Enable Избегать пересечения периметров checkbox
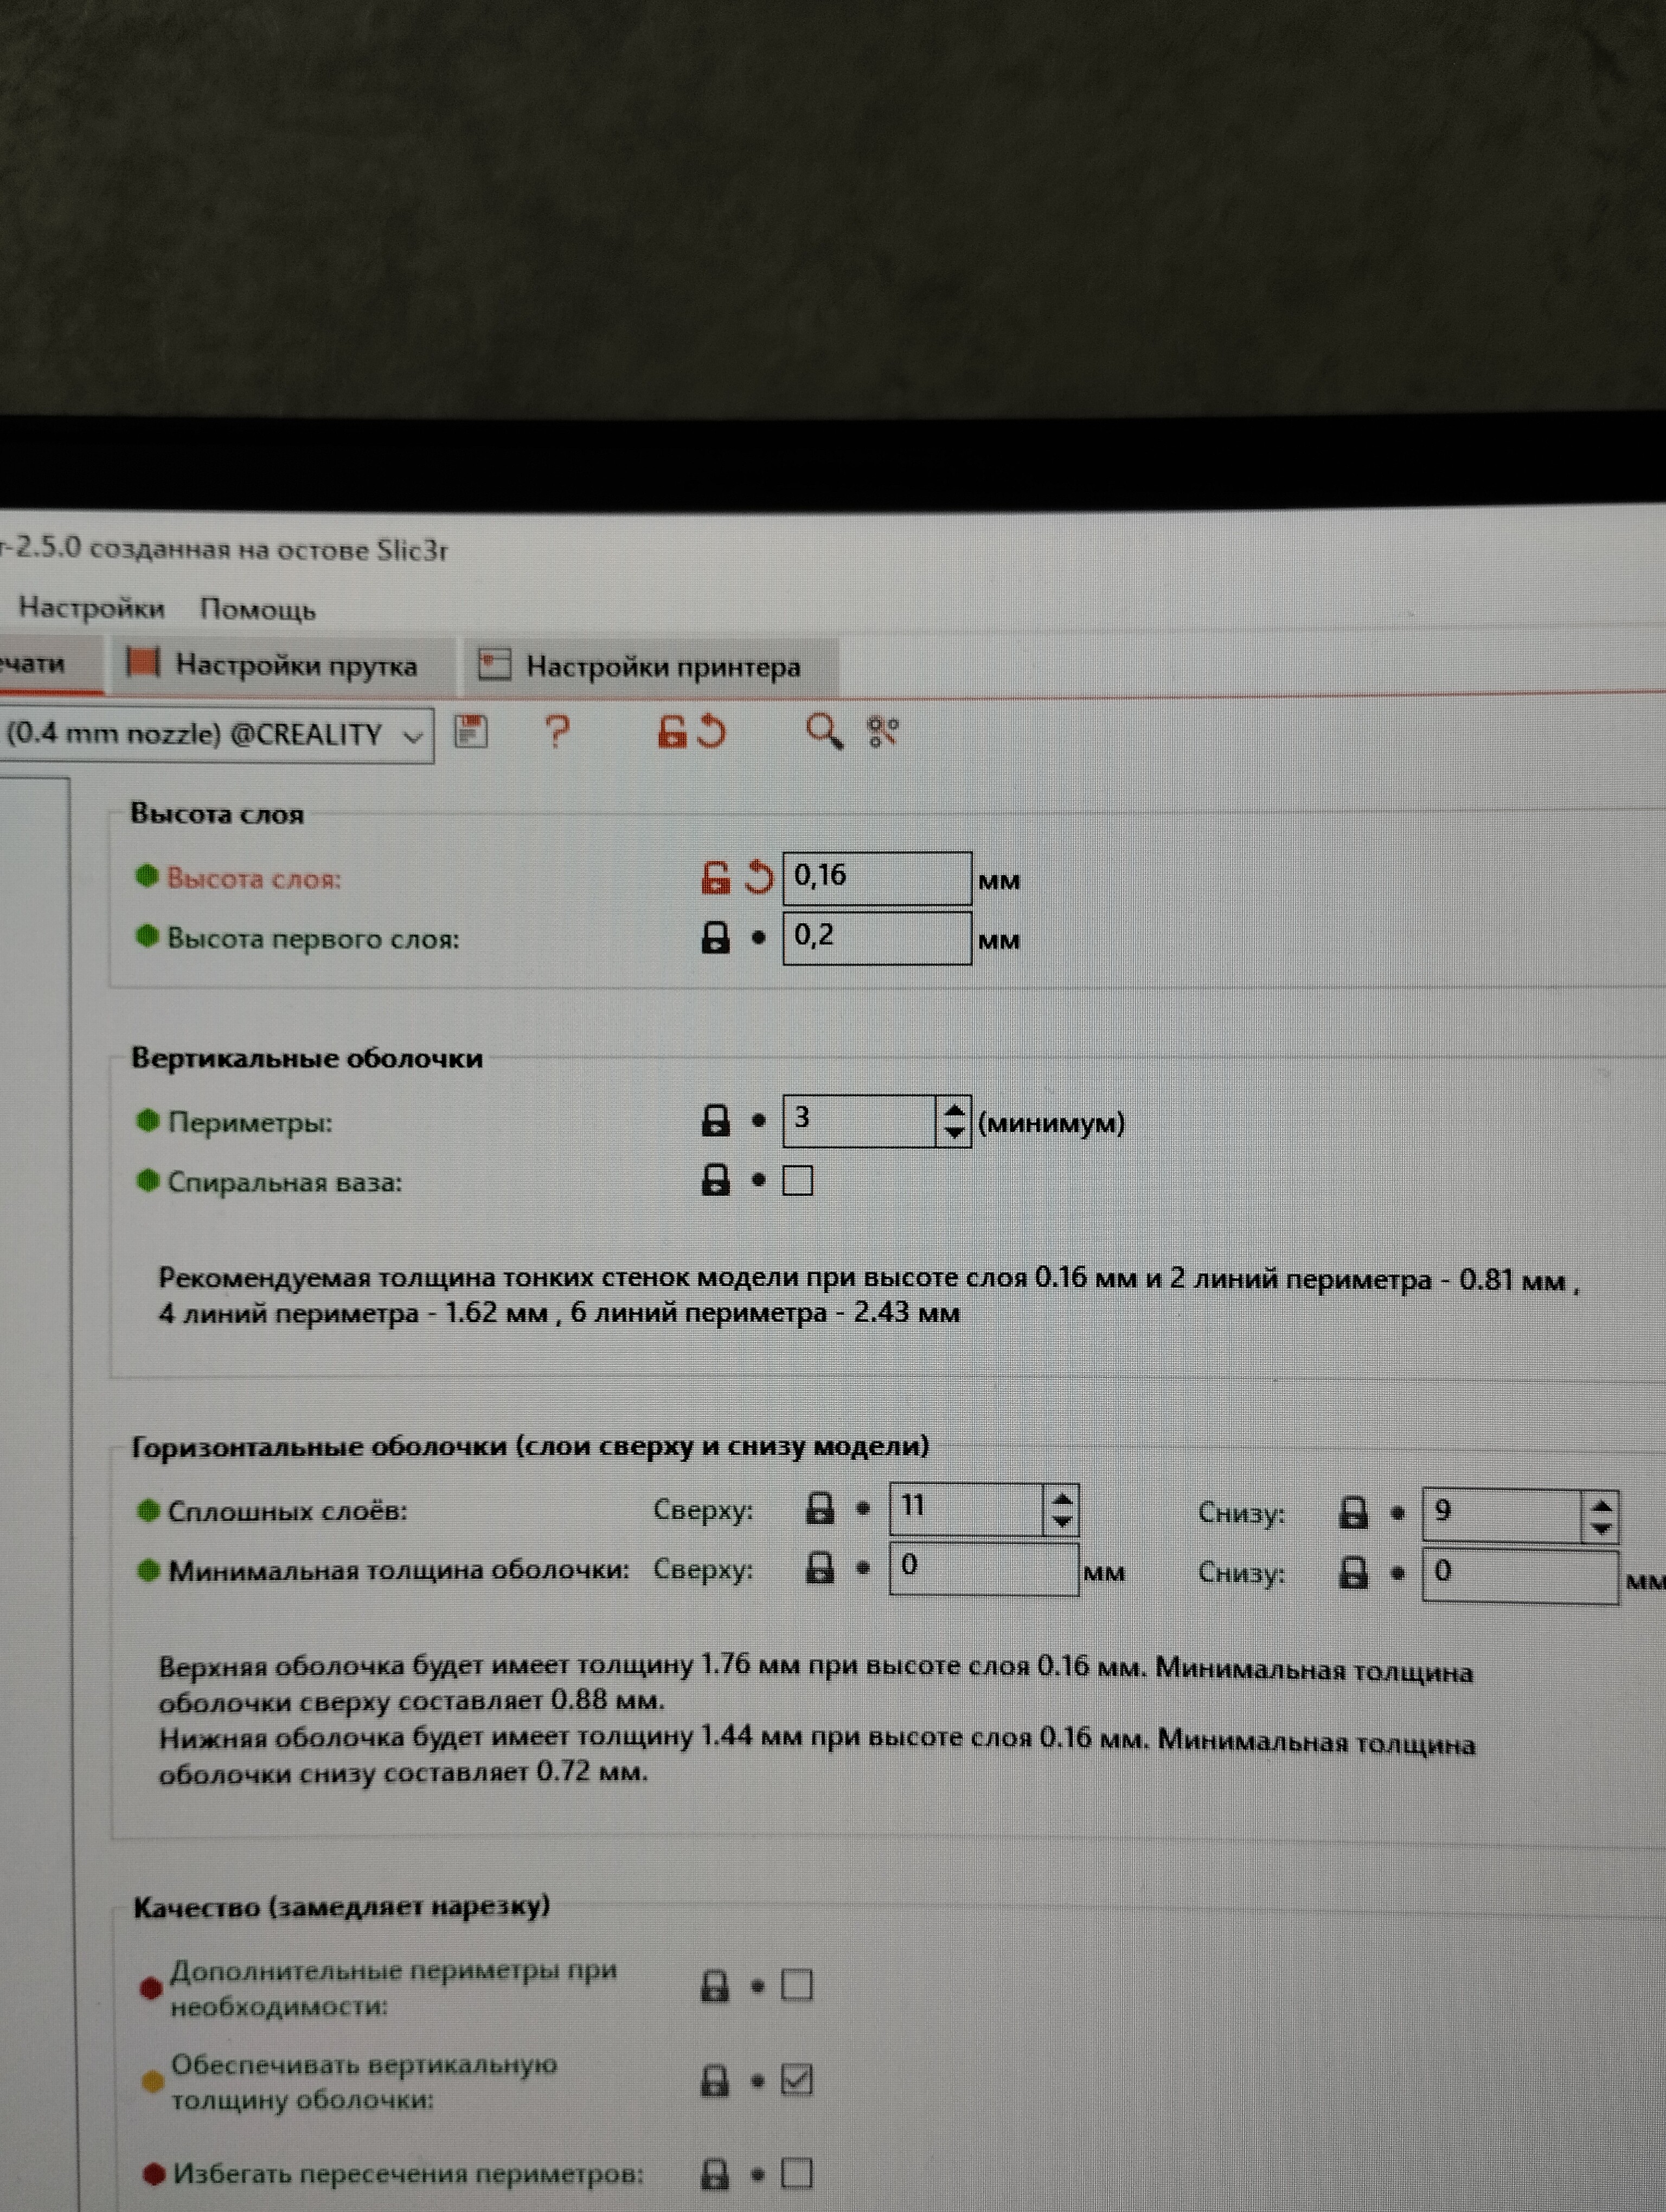Screen dimensions: 1666x2212 tap(796, 2173)
